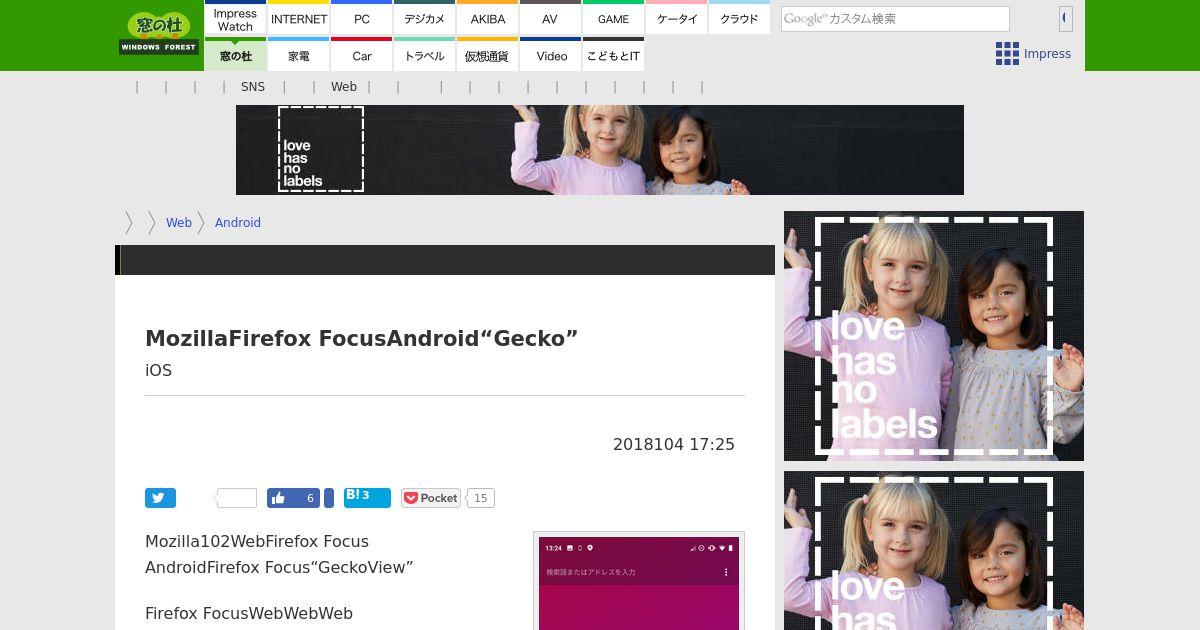Go to Web in the breadcrumb
The width and height of the screenshot is (1200, 630).
pyautogui.click(x=179, y=223)
